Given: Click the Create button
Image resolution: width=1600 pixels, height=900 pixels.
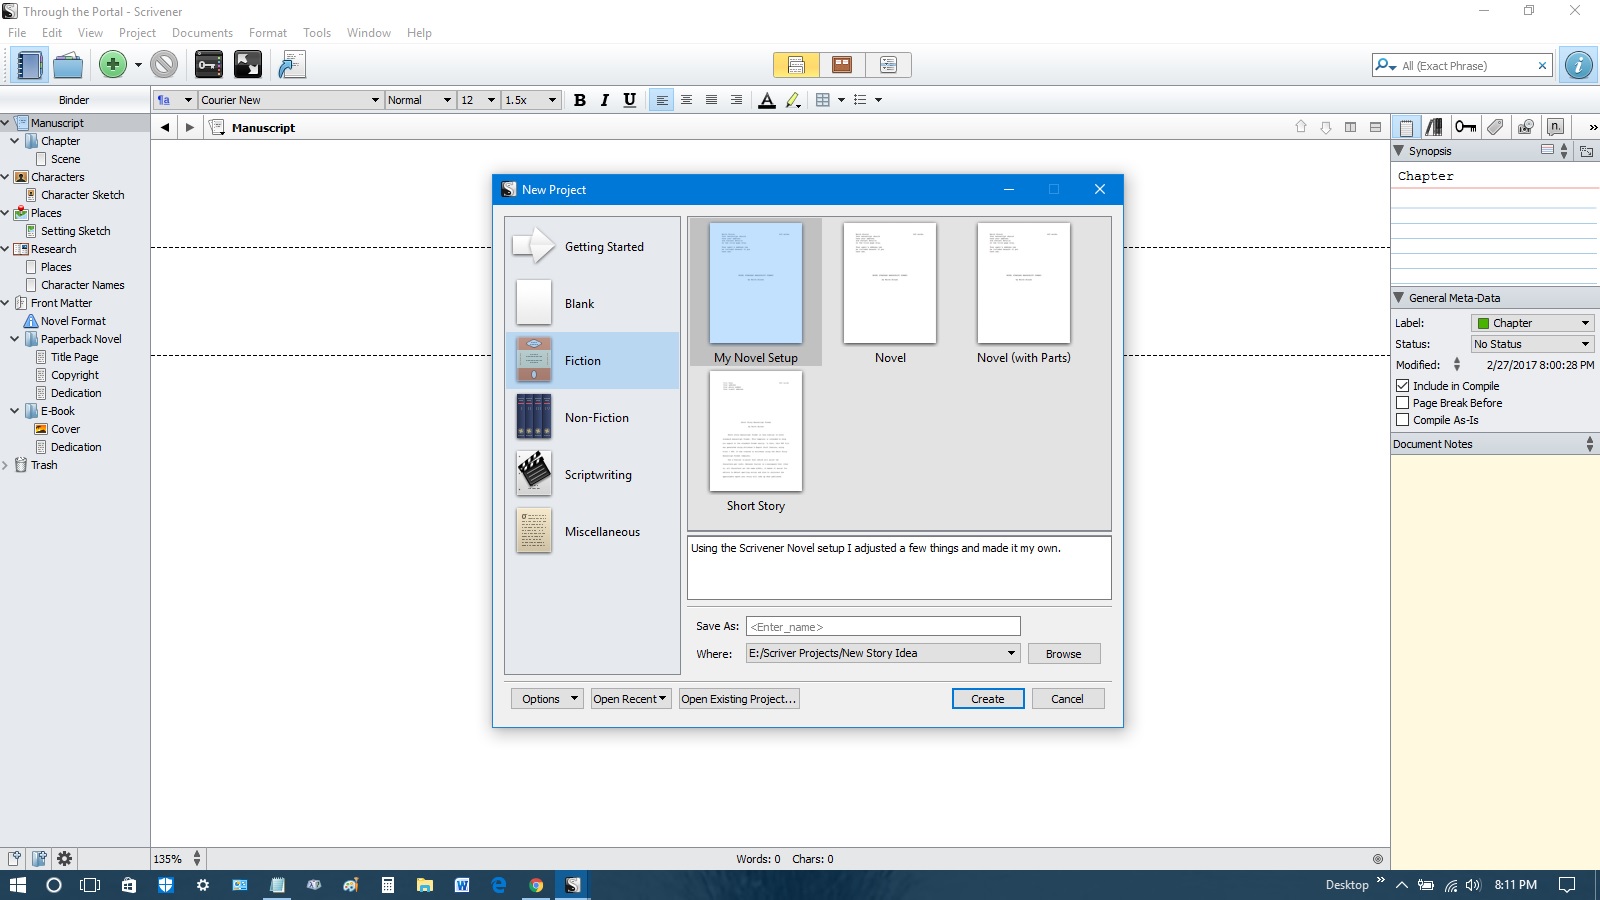Looking at the screenshot, I should [x=988, y=699].
